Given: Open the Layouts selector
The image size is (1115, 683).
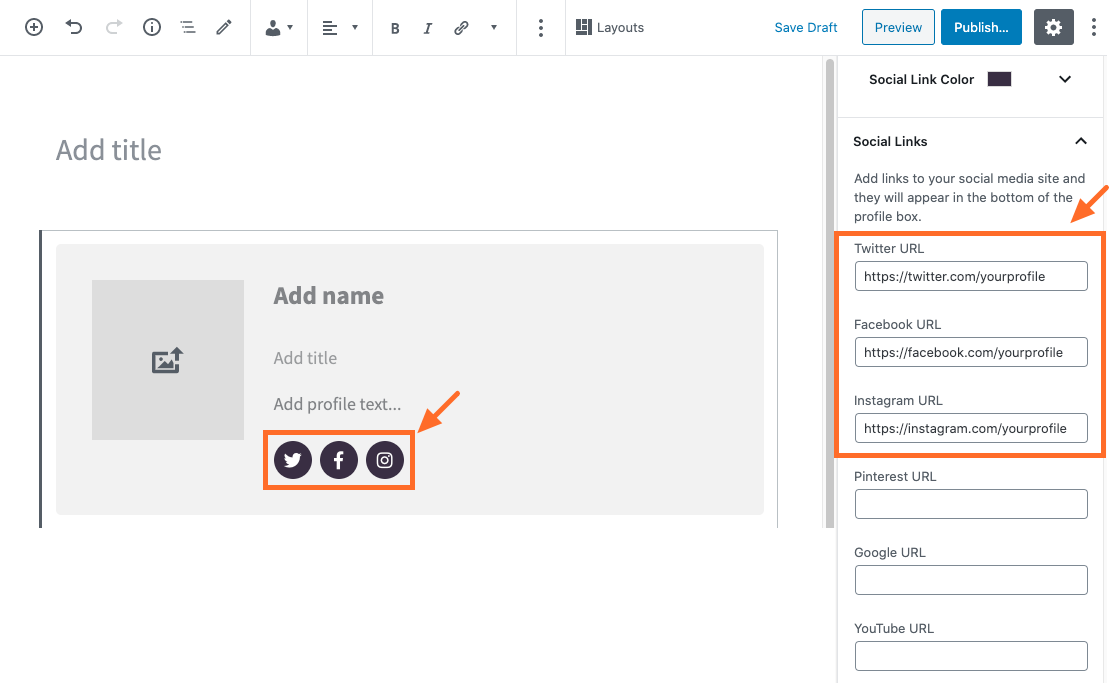Looking at the screenshot, I should (x=609, y=27).
